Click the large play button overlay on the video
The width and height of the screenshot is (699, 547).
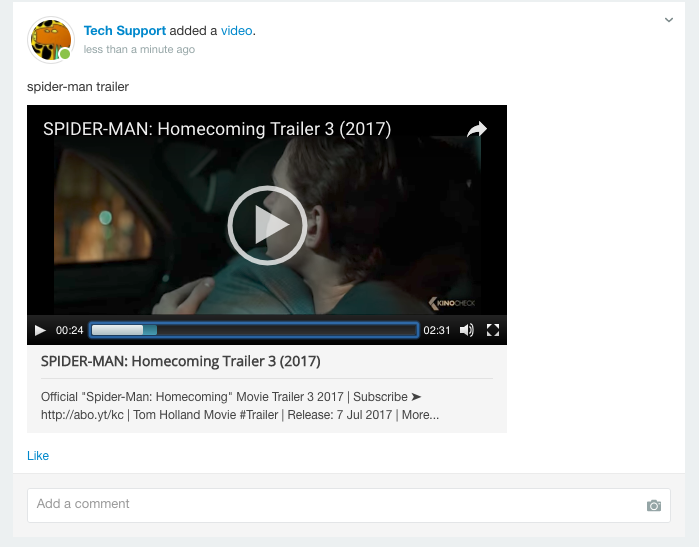pos(267,225)
